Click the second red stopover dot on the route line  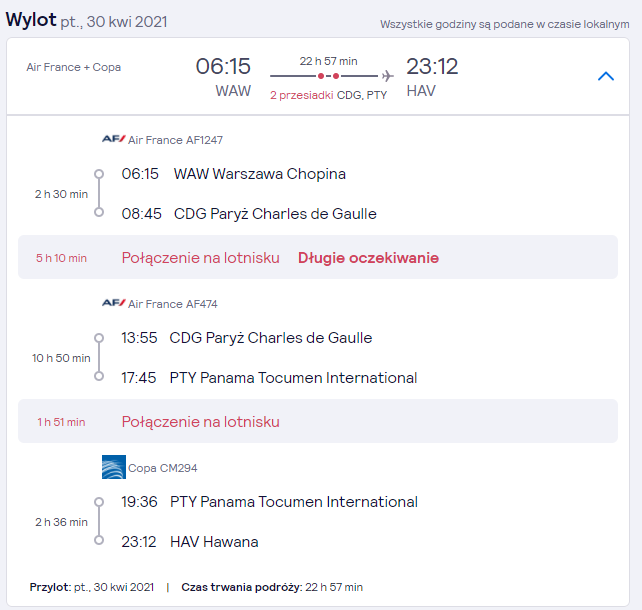click(336, 76)
